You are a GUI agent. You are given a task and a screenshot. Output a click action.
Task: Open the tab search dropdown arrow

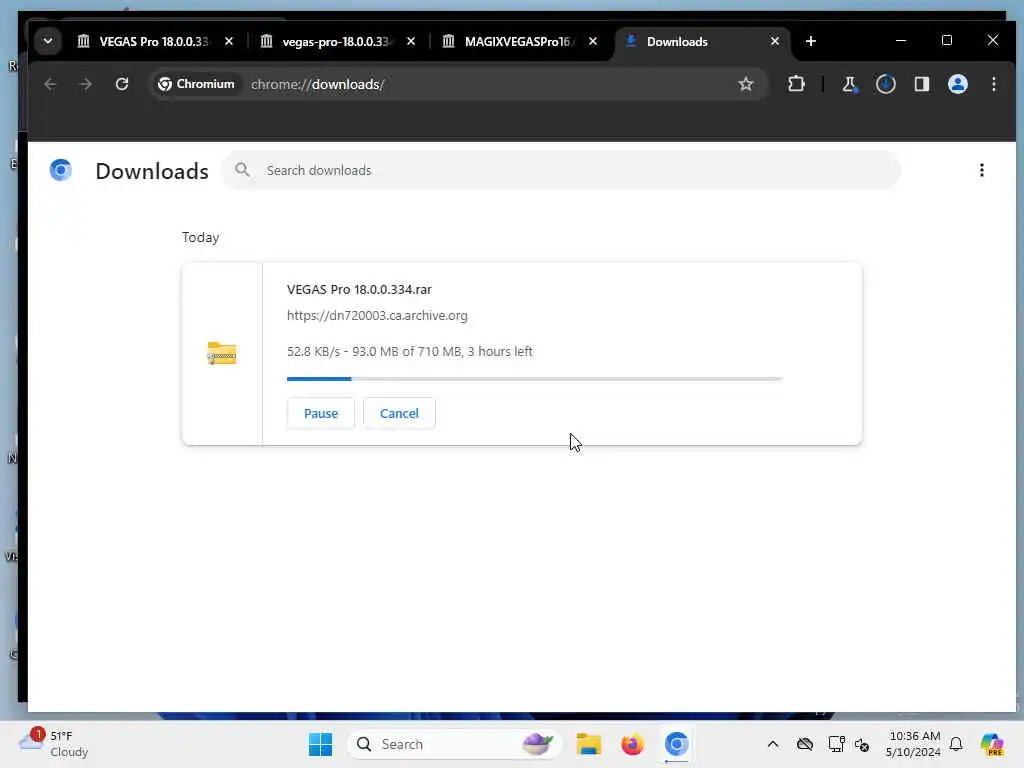[48, 41]
